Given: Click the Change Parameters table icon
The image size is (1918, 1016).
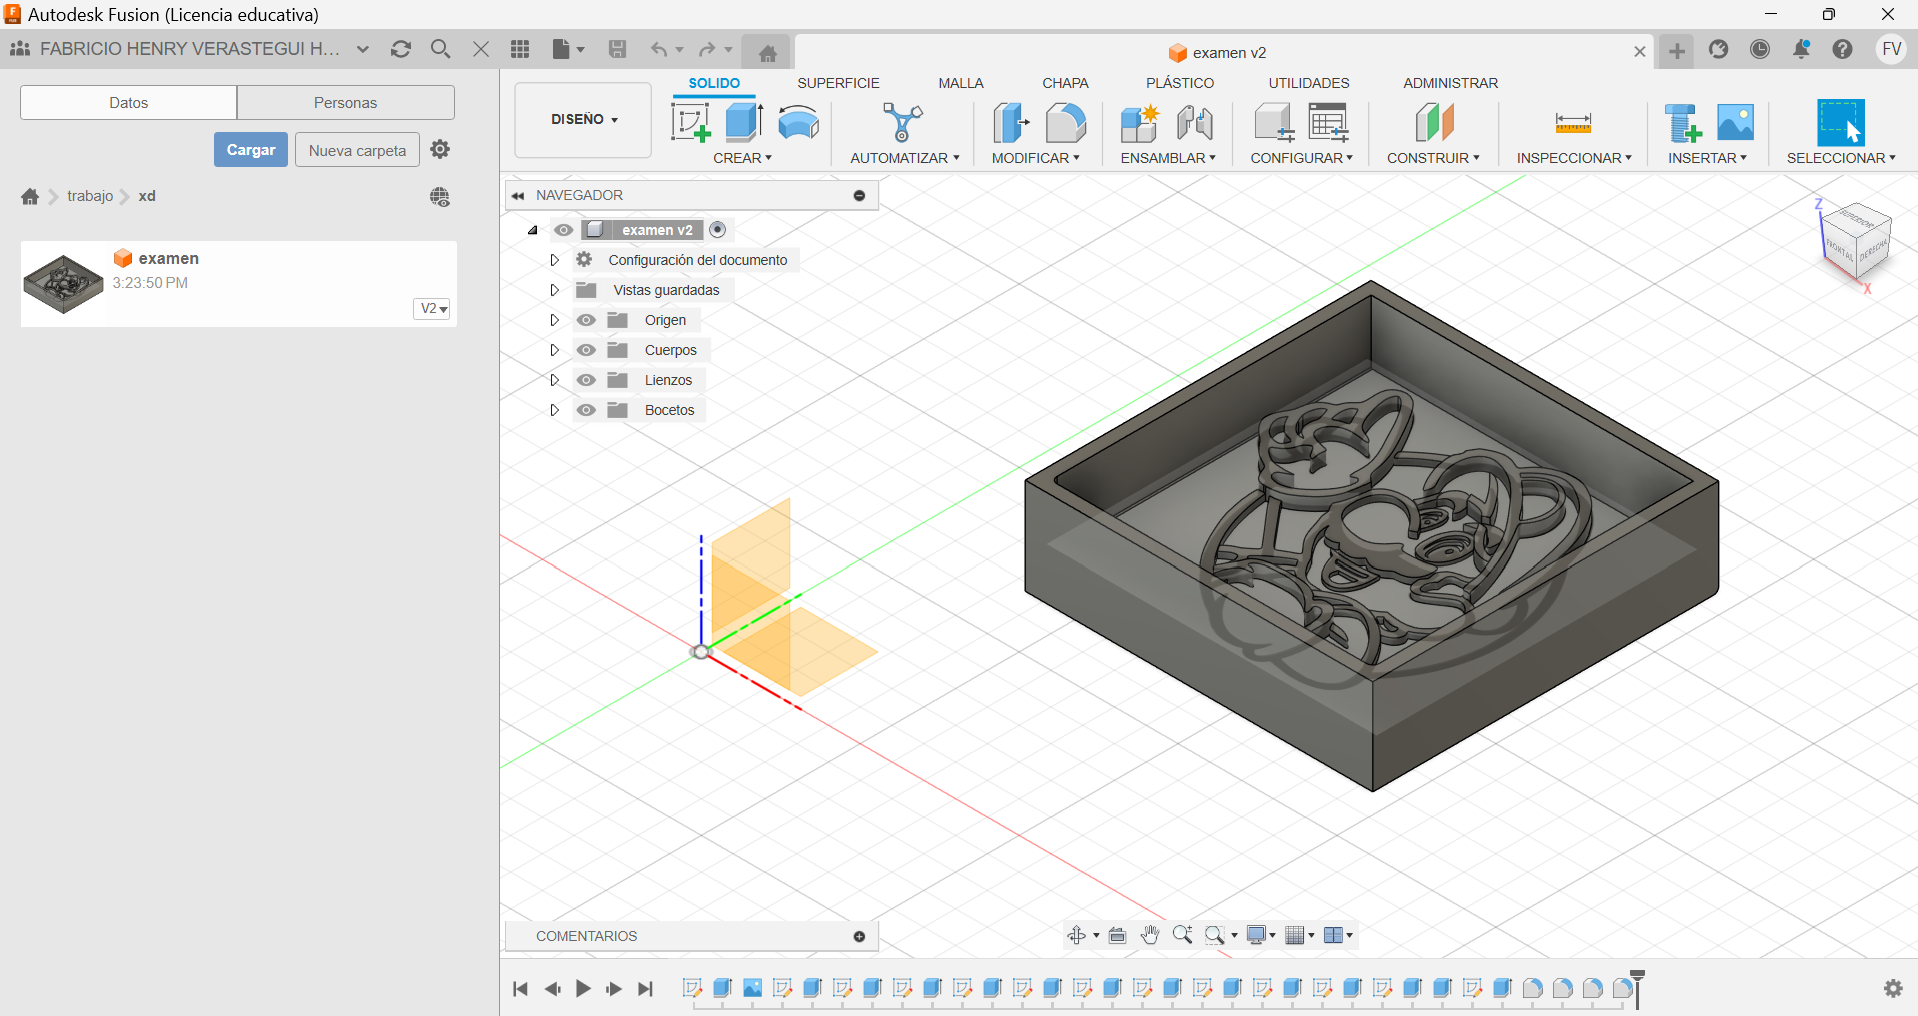Looking at the screenshot, I should [1328, 123].
